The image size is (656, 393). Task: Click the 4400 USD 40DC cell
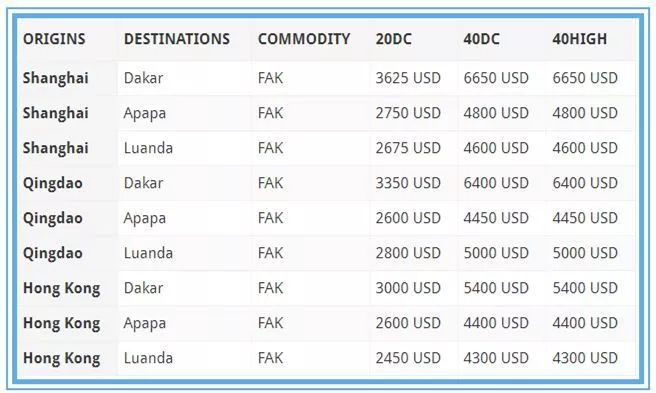coord(496,323)
